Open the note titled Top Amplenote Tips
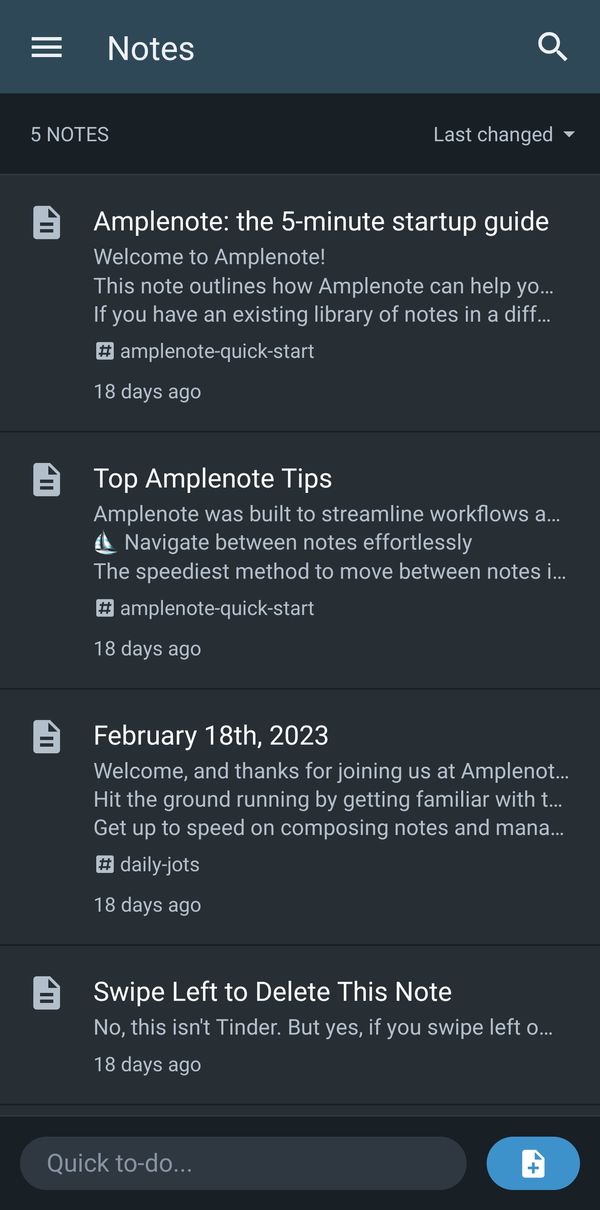 [213, 479]
